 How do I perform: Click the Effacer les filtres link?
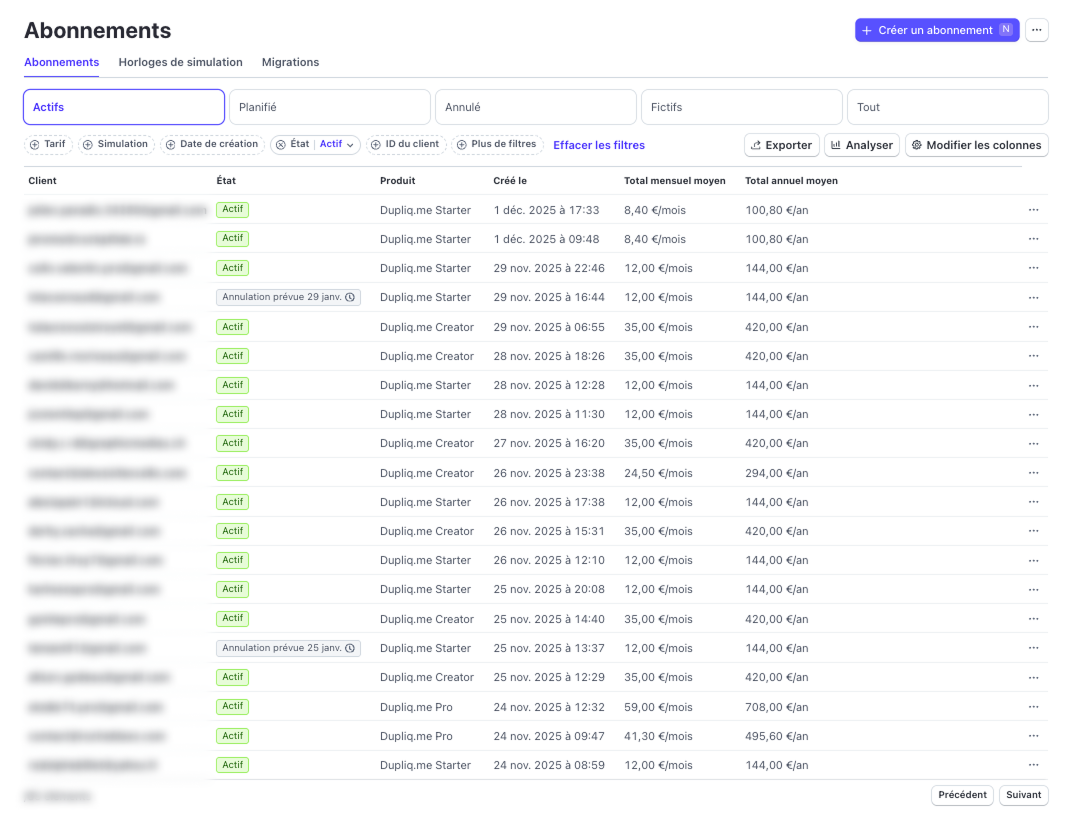(599, 145)
